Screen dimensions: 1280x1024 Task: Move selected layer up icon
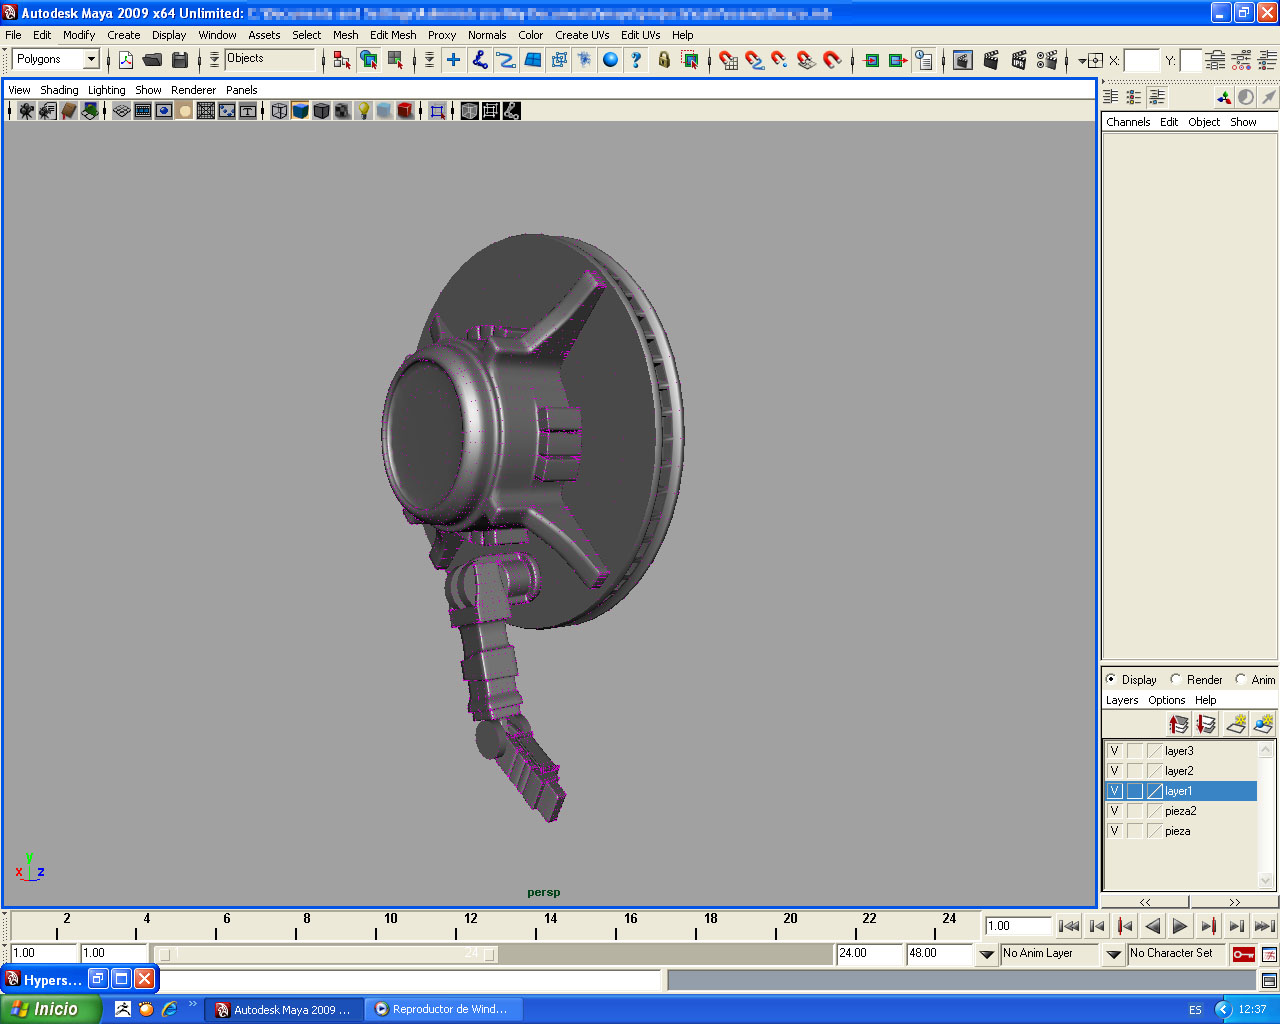[x=1179, y=724]
